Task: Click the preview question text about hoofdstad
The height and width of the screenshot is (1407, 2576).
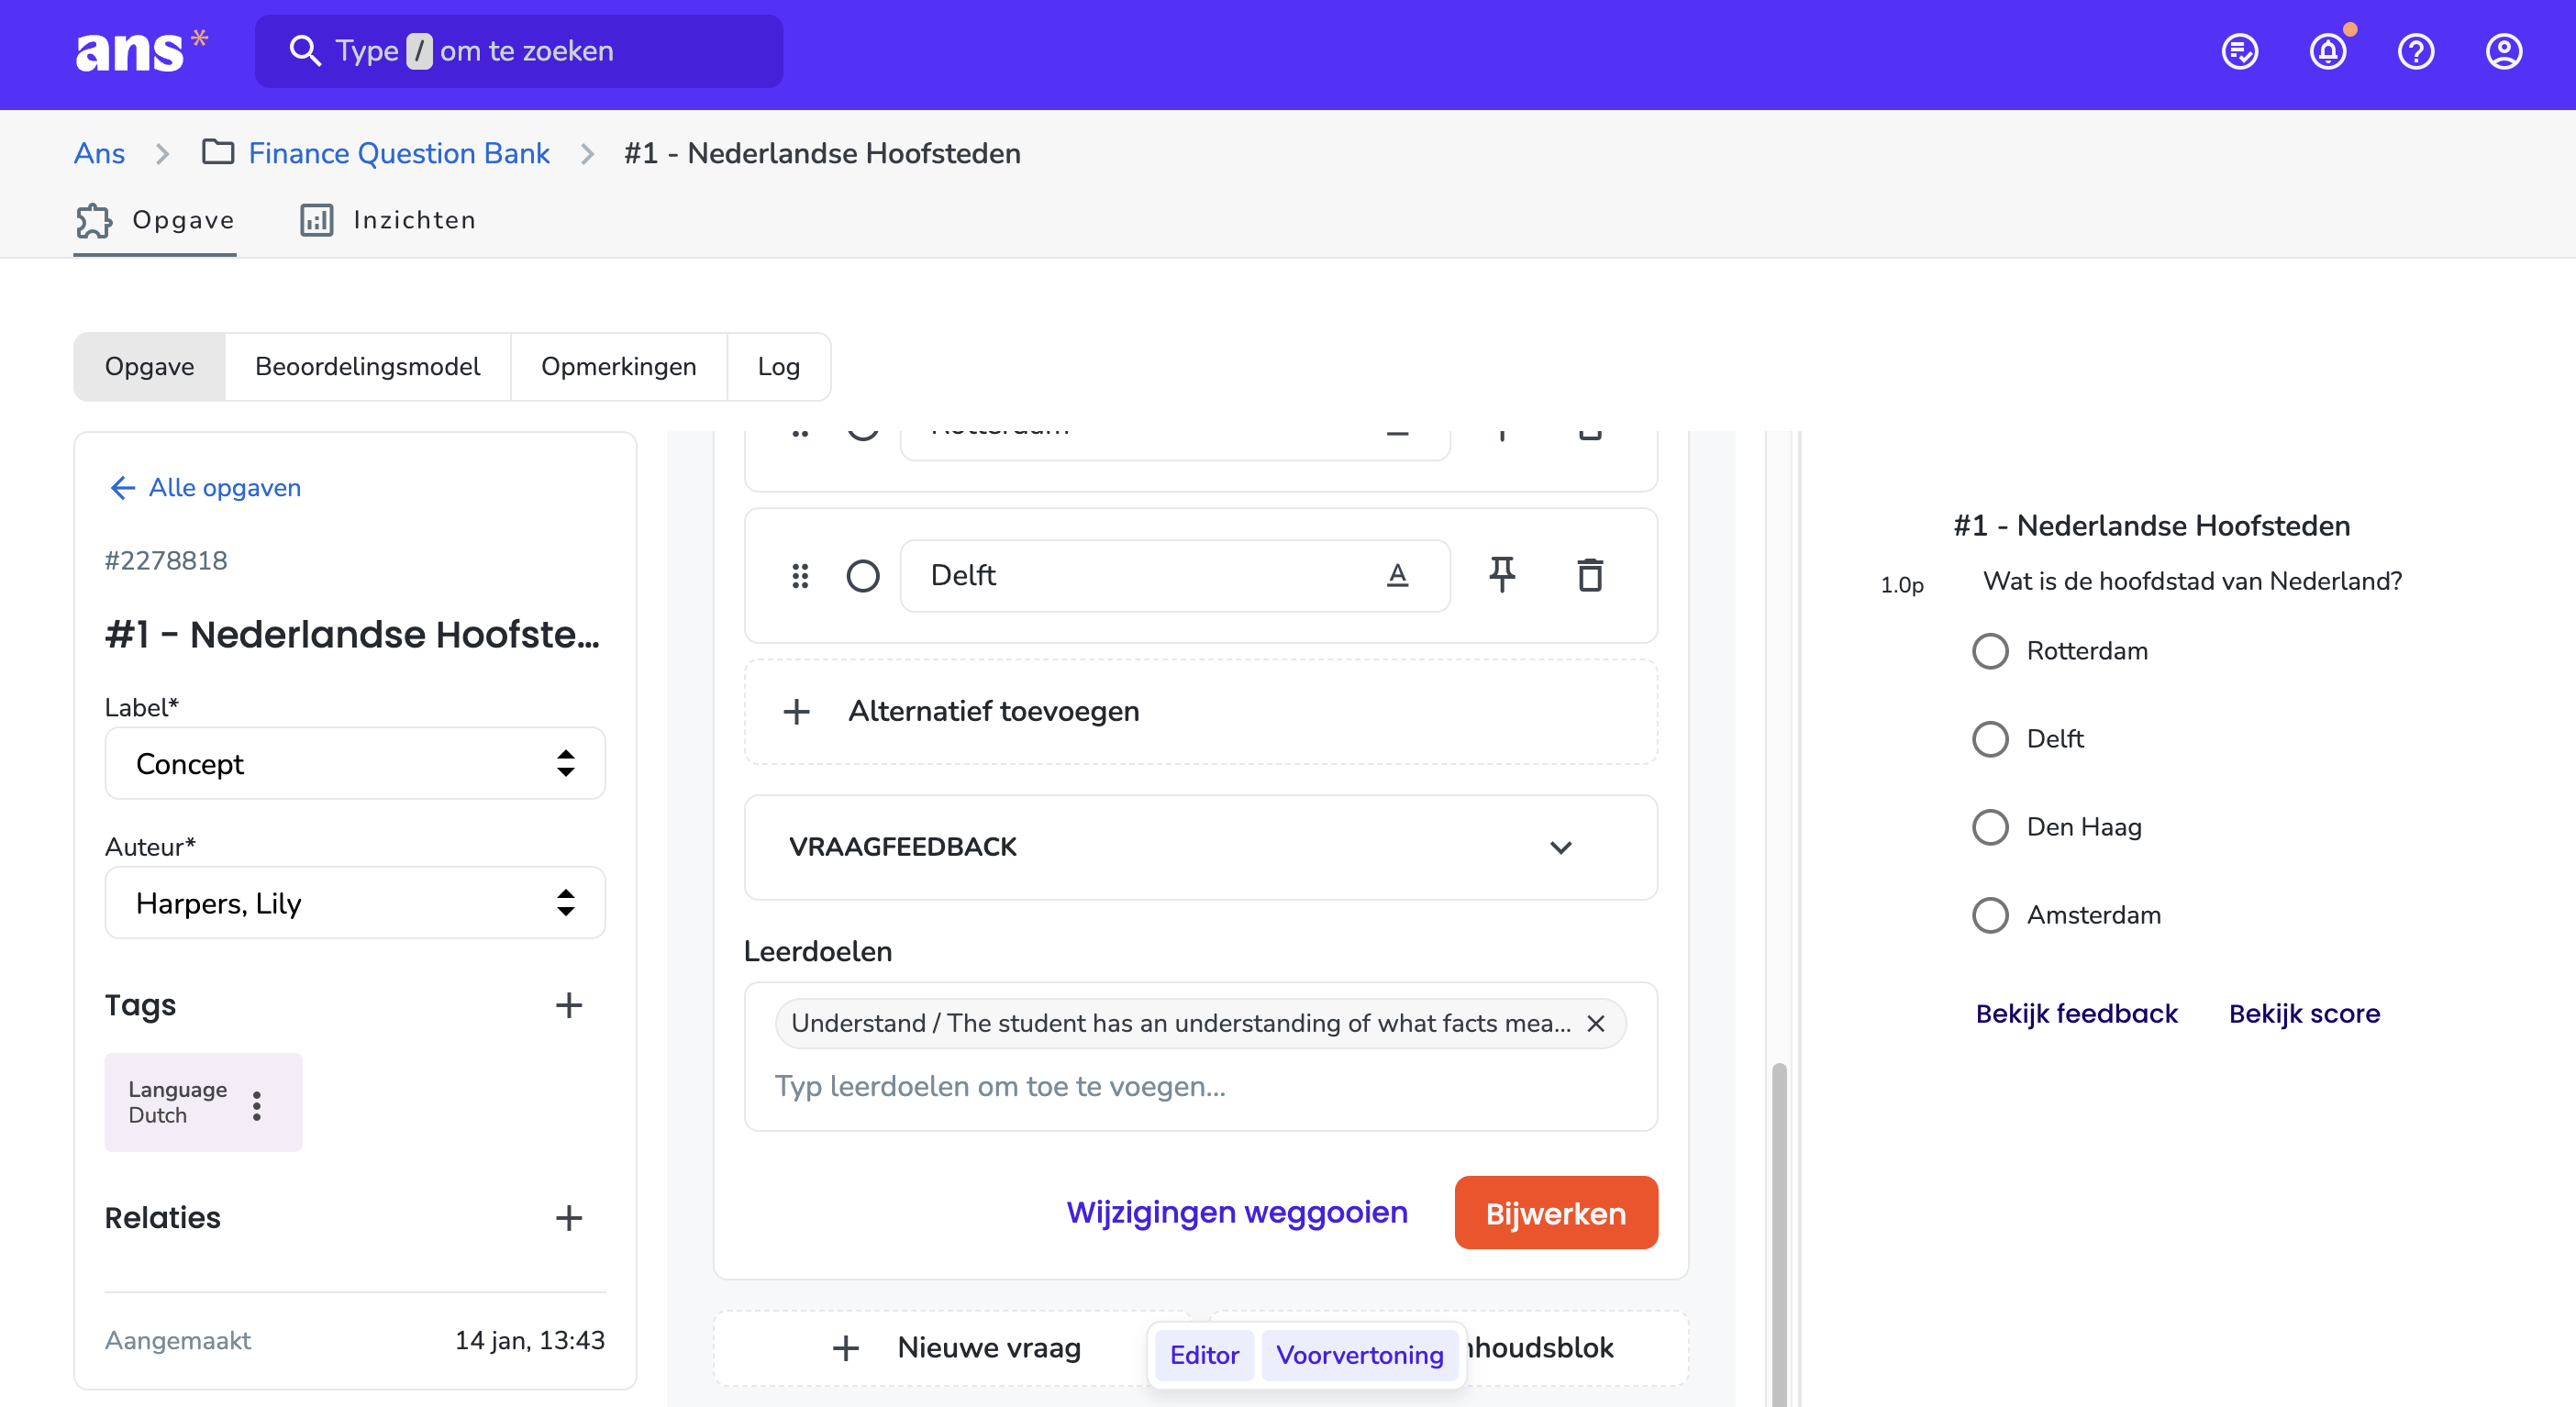Action: 2192,581
